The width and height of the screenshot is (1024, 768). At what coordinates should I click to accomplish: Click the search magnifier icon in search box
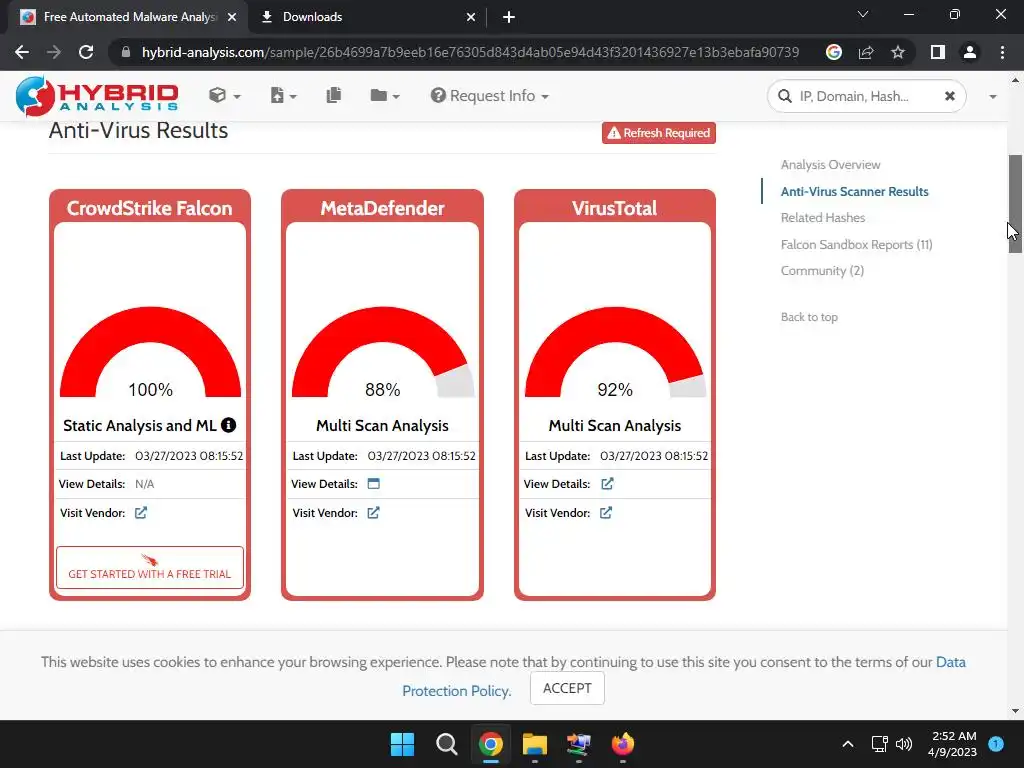tap(784, 97)
